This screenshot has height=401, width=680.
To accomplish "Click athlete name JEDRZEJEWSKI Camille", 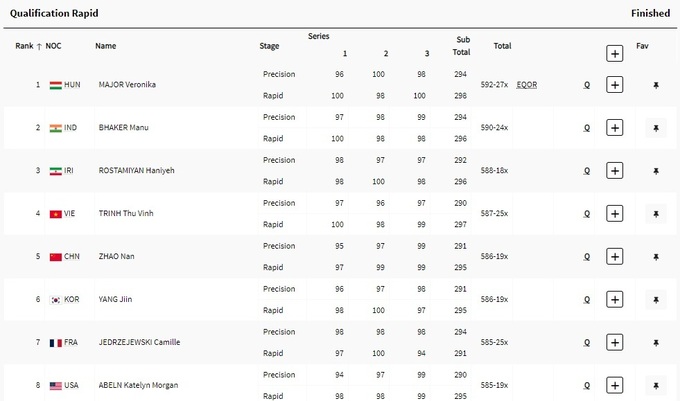I will pyautogui.click(x=138, y=343).
